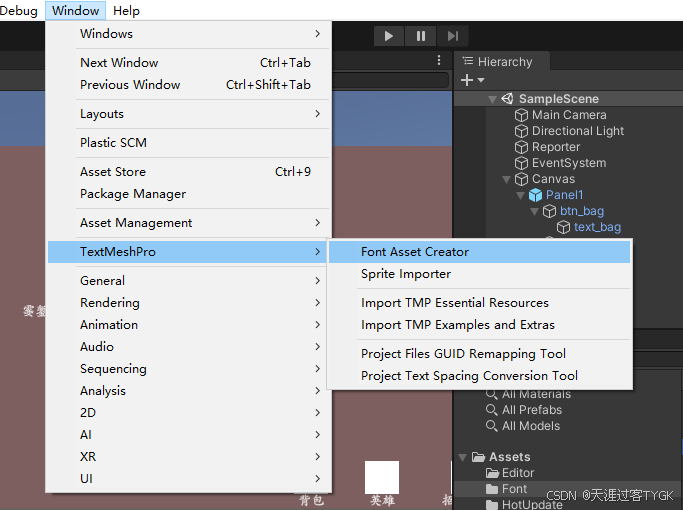683x510 pixels.
Task: Click the Reporter cube icon
Action: 521,147
